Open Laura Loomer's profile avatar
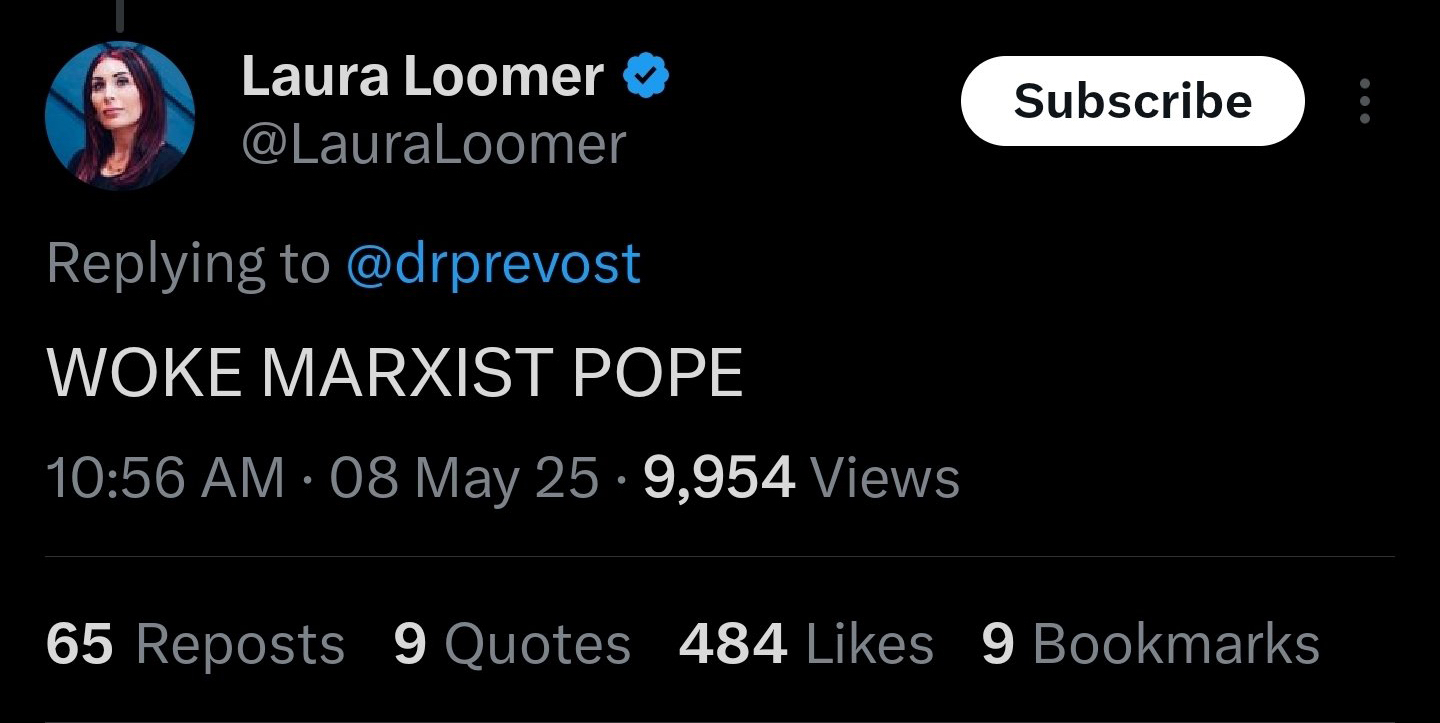Screen dimensions: 1440x723 point(119,115)
